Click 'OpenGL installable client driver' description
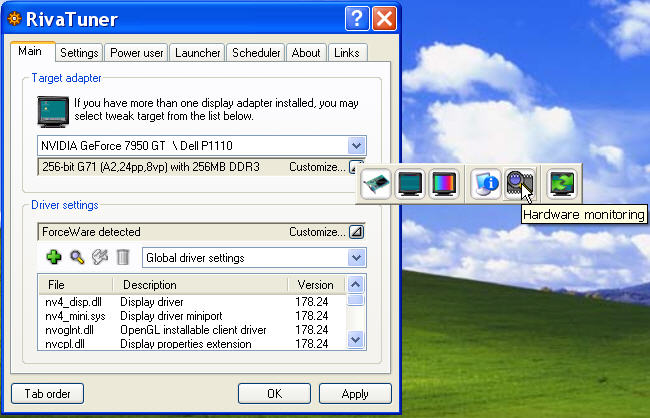This screenshot has width=650, height=418. tap(193, 330)
